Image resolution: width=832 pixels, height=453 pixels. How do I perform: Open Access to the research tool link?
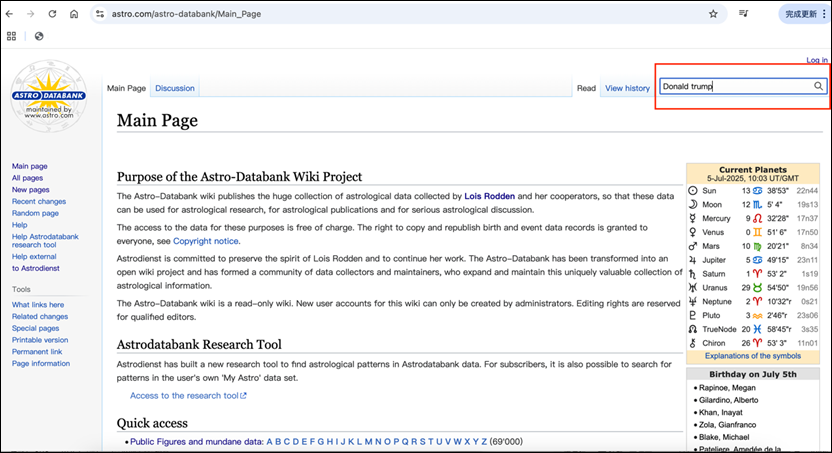[x=188, y=395]
